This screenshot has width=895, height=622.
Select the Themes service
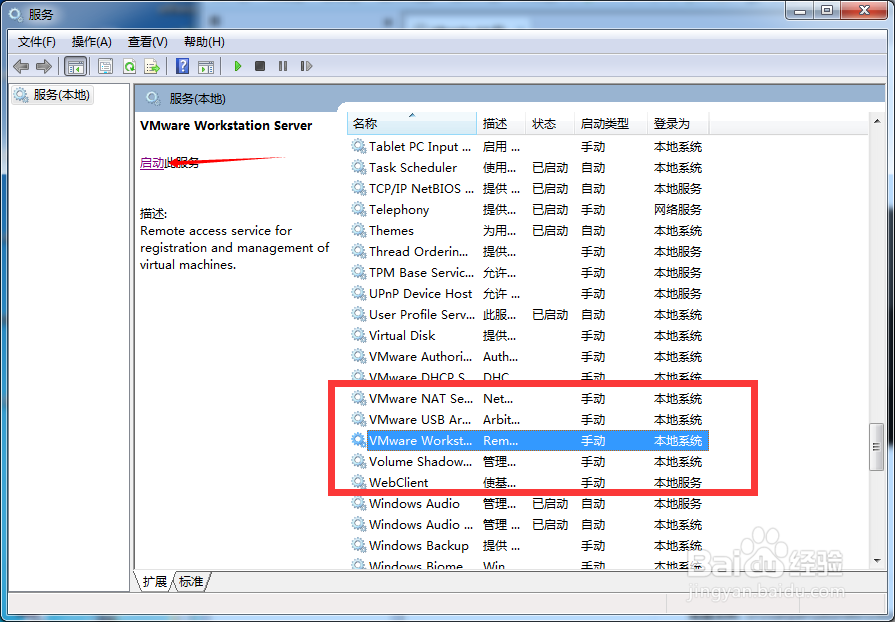[x=529, y=231]
